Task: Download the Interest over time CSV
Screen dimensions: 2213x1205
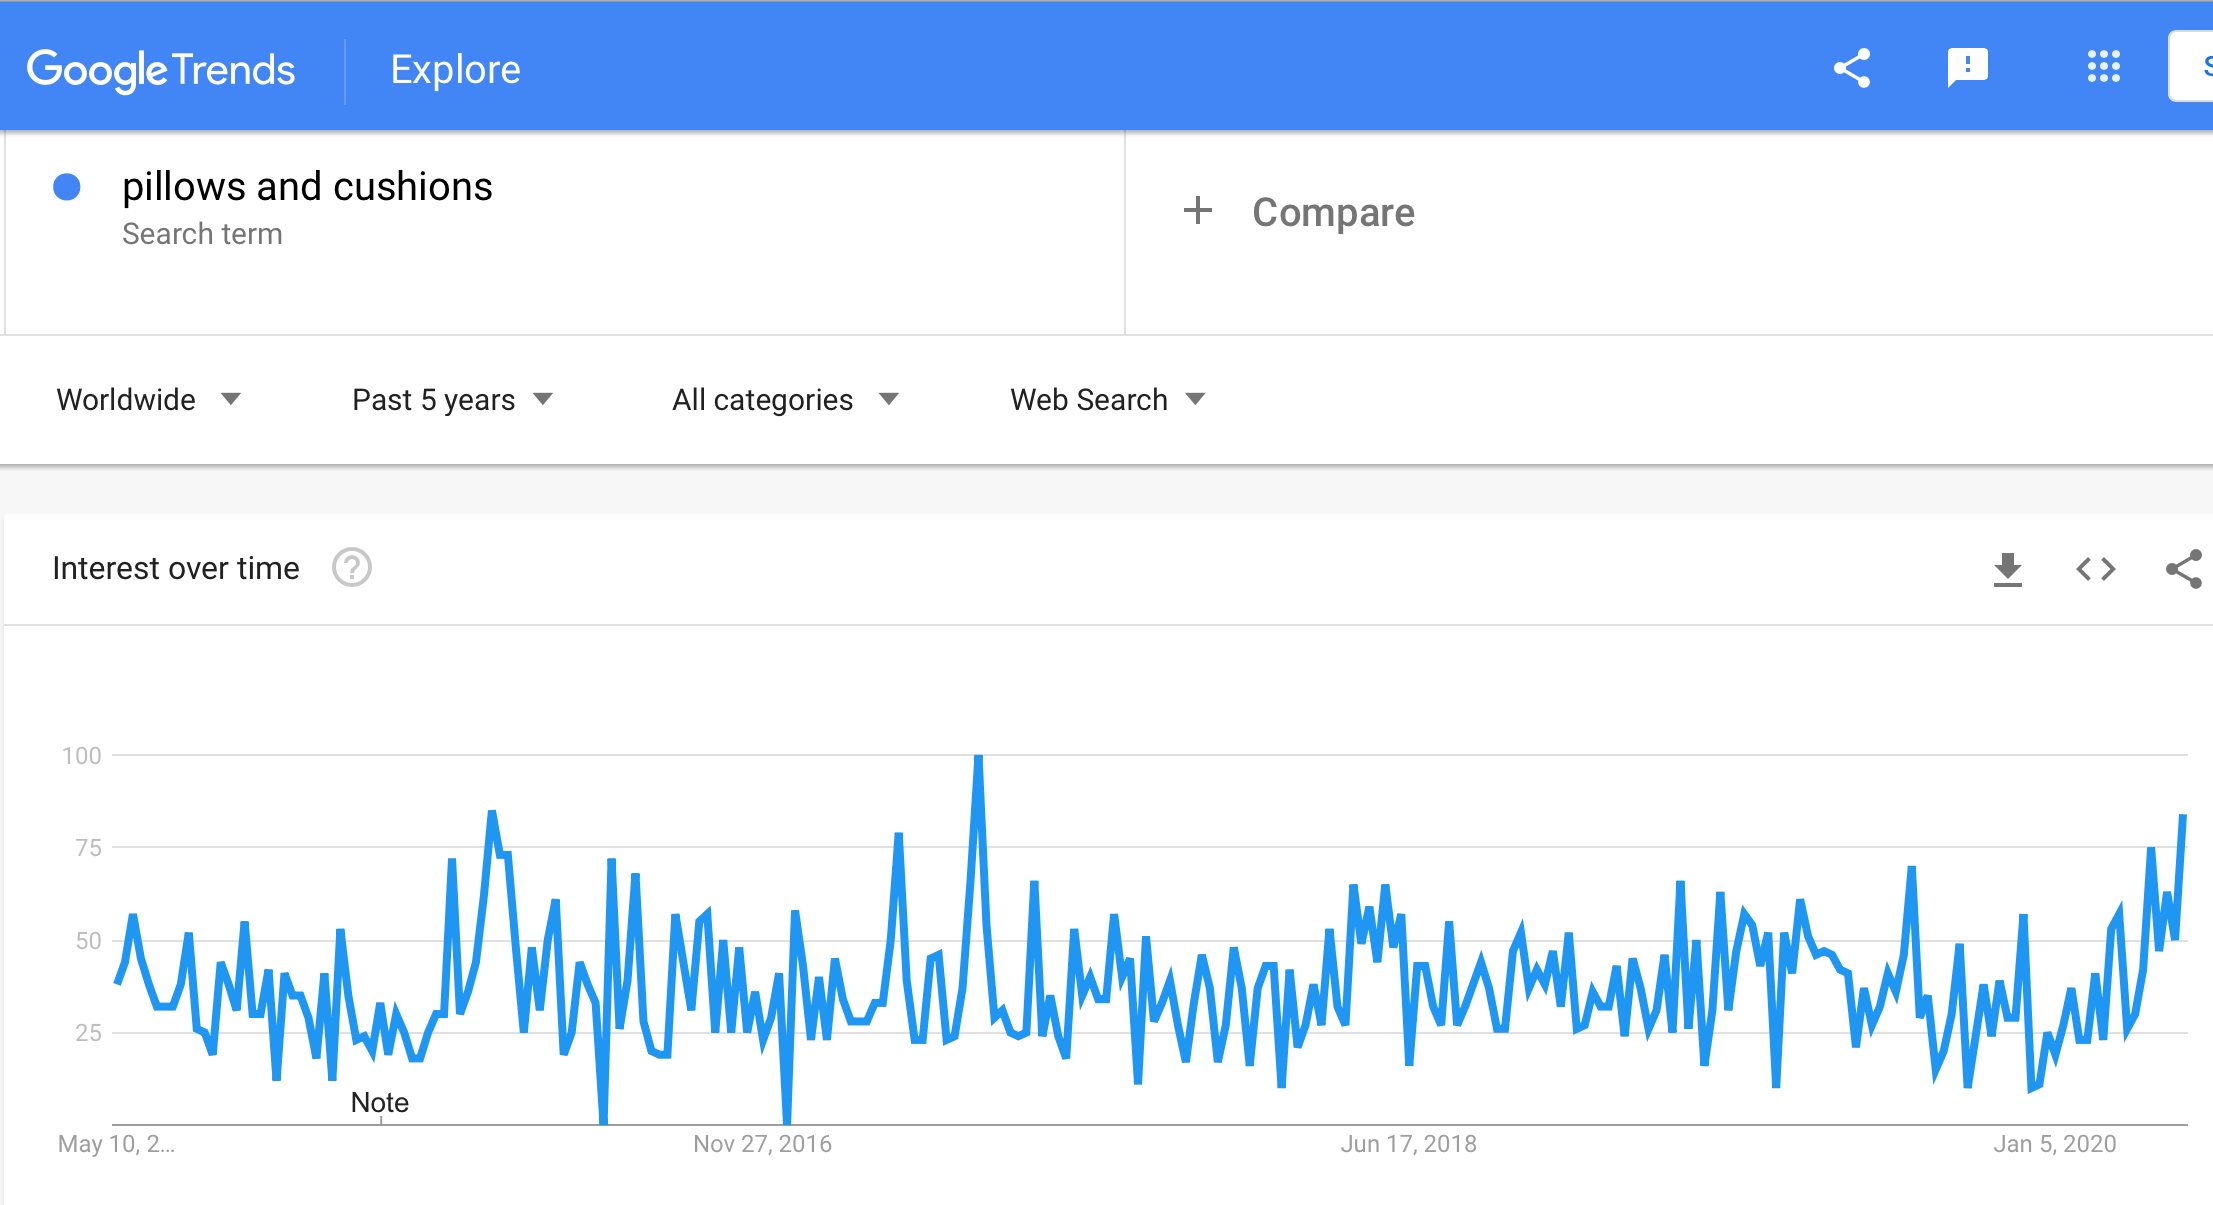Action: point(2007,569)
